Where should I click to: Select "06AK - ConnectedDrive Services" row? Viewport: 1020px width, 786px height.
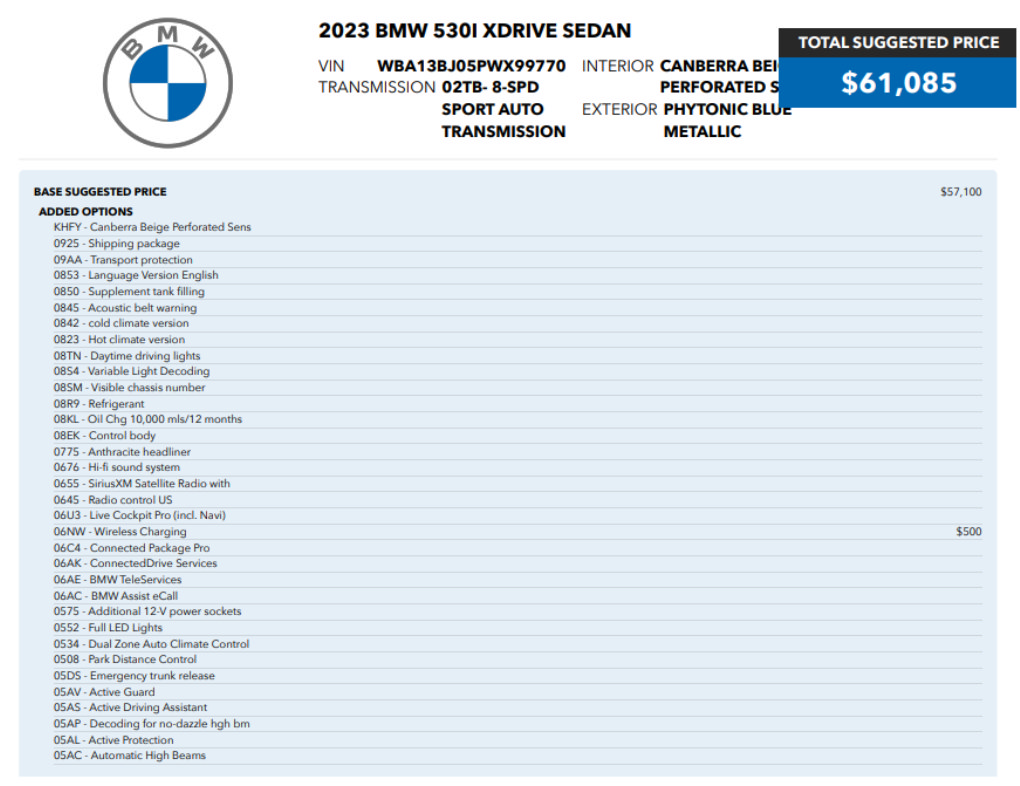pos(518,563)
